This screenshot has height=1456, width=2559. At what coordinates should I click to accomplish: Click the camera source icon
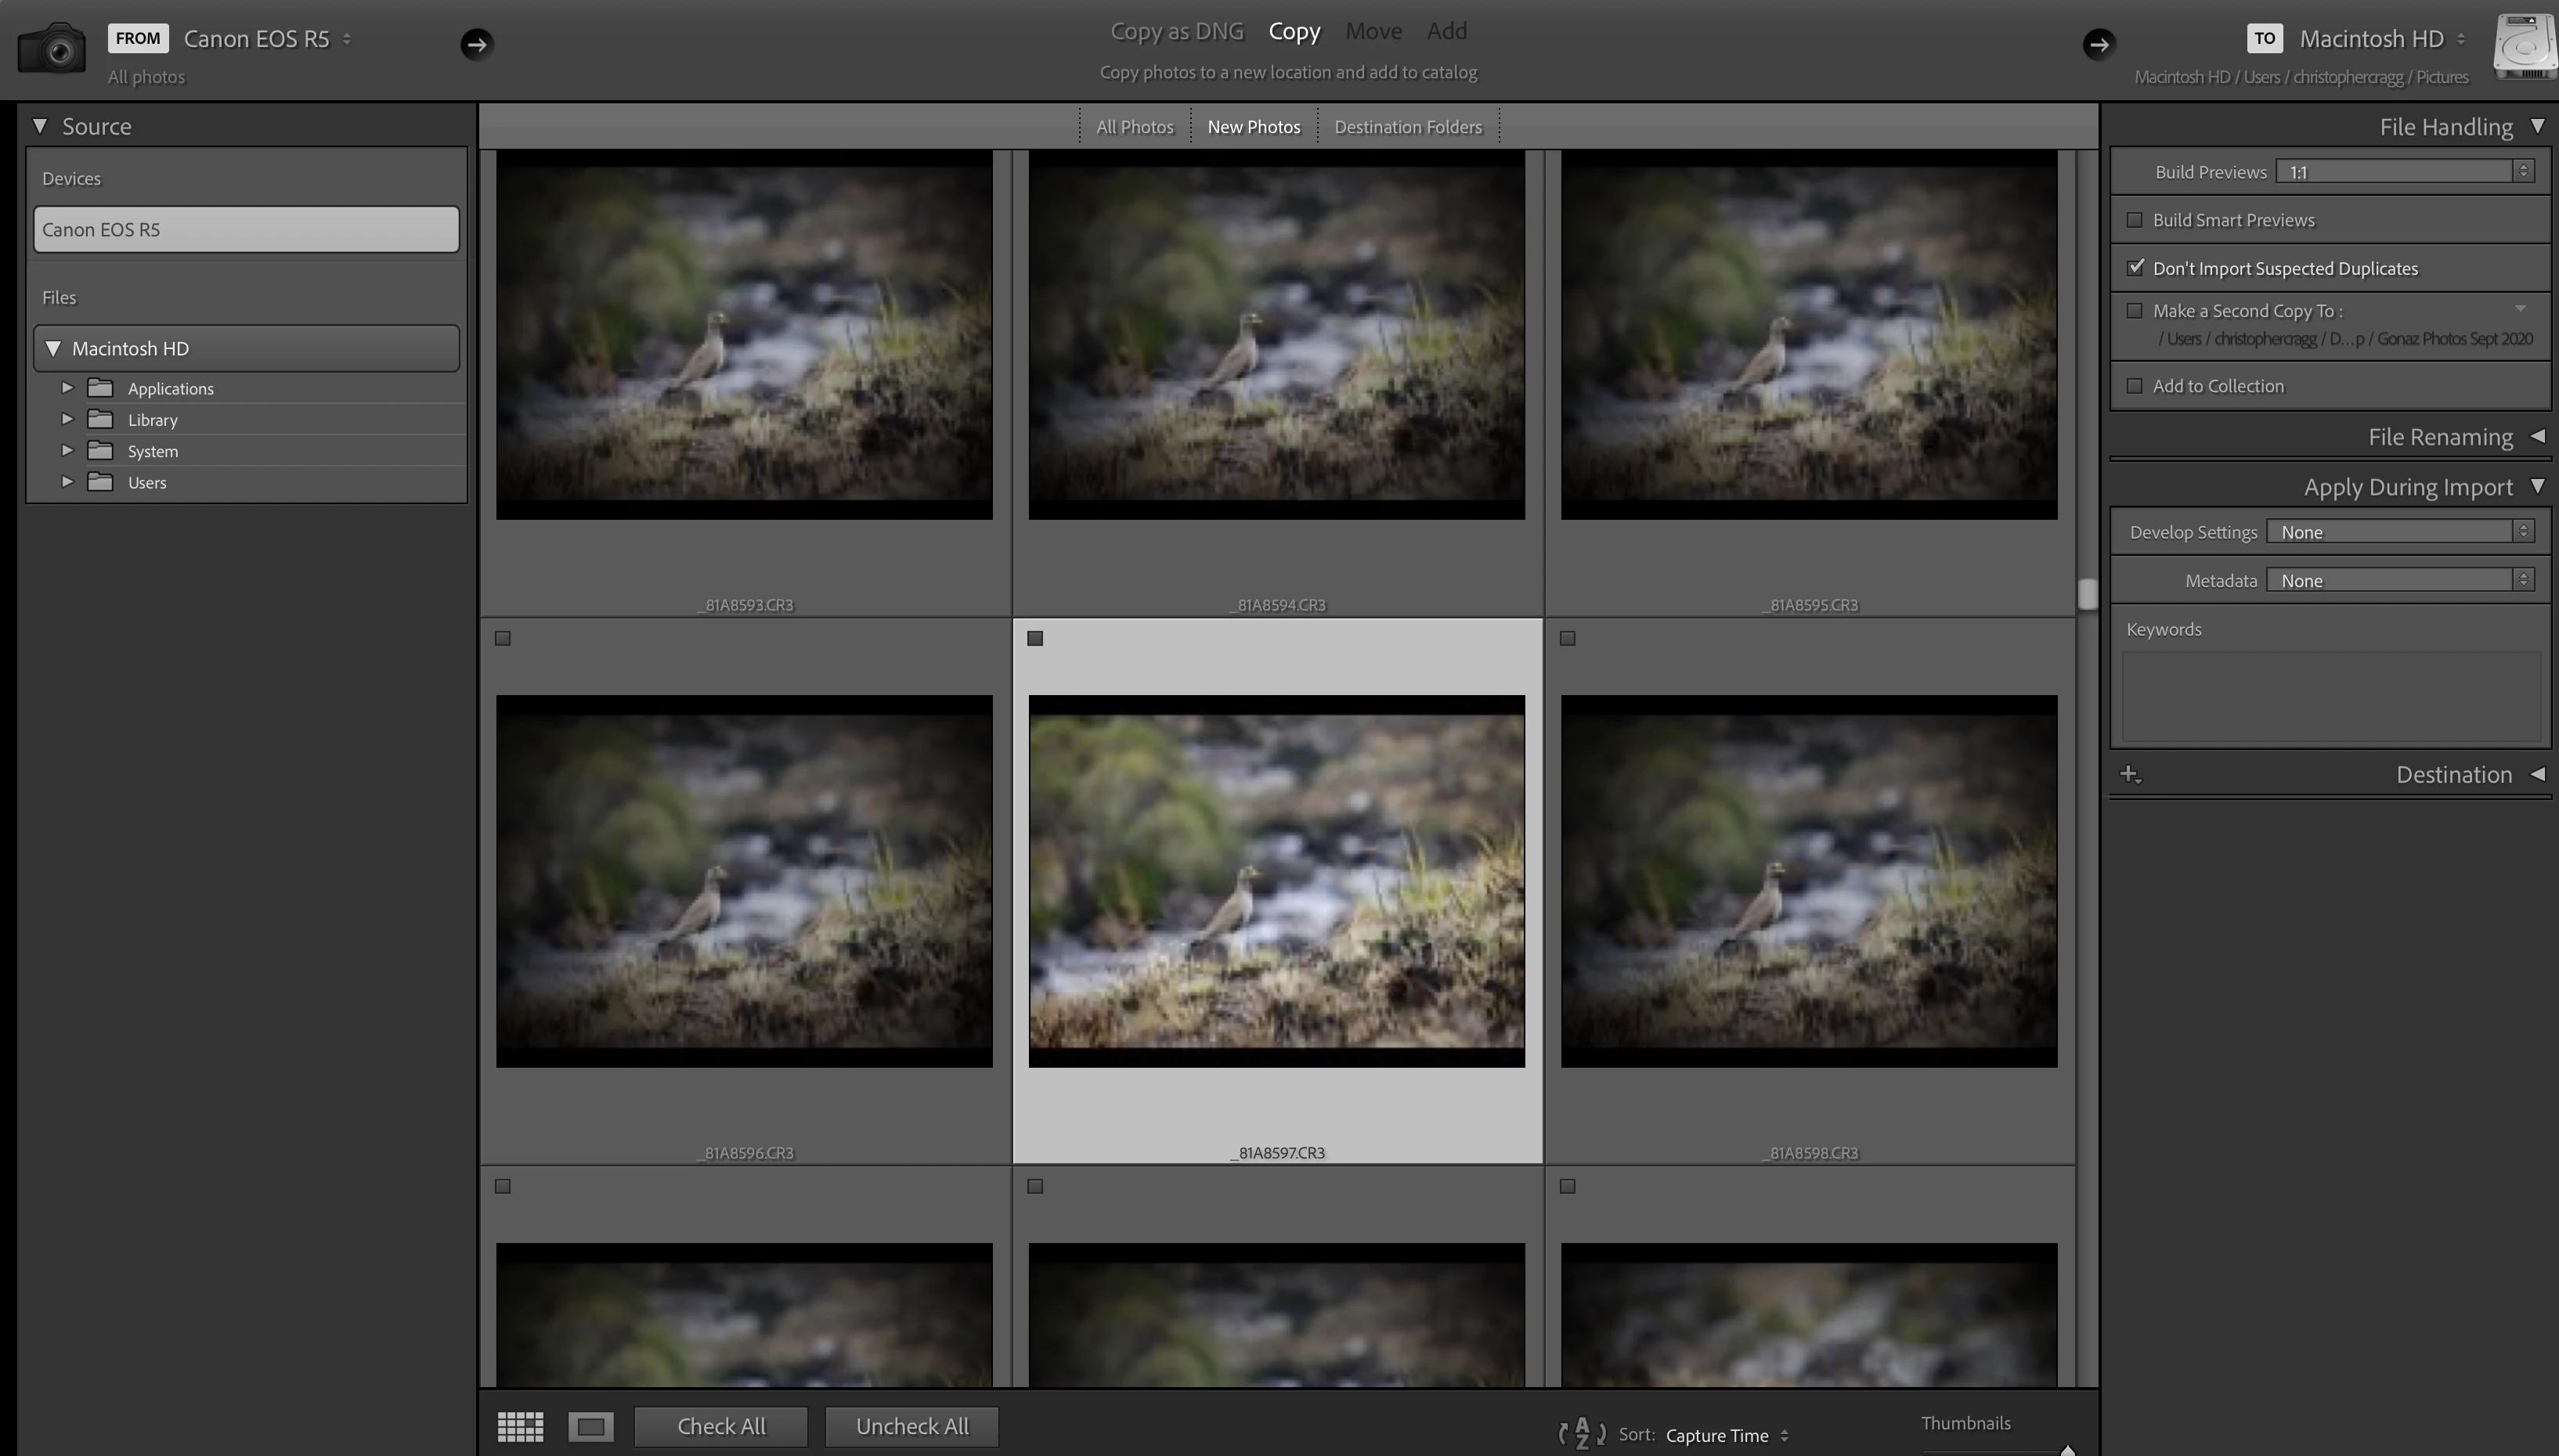coord(51,47)
